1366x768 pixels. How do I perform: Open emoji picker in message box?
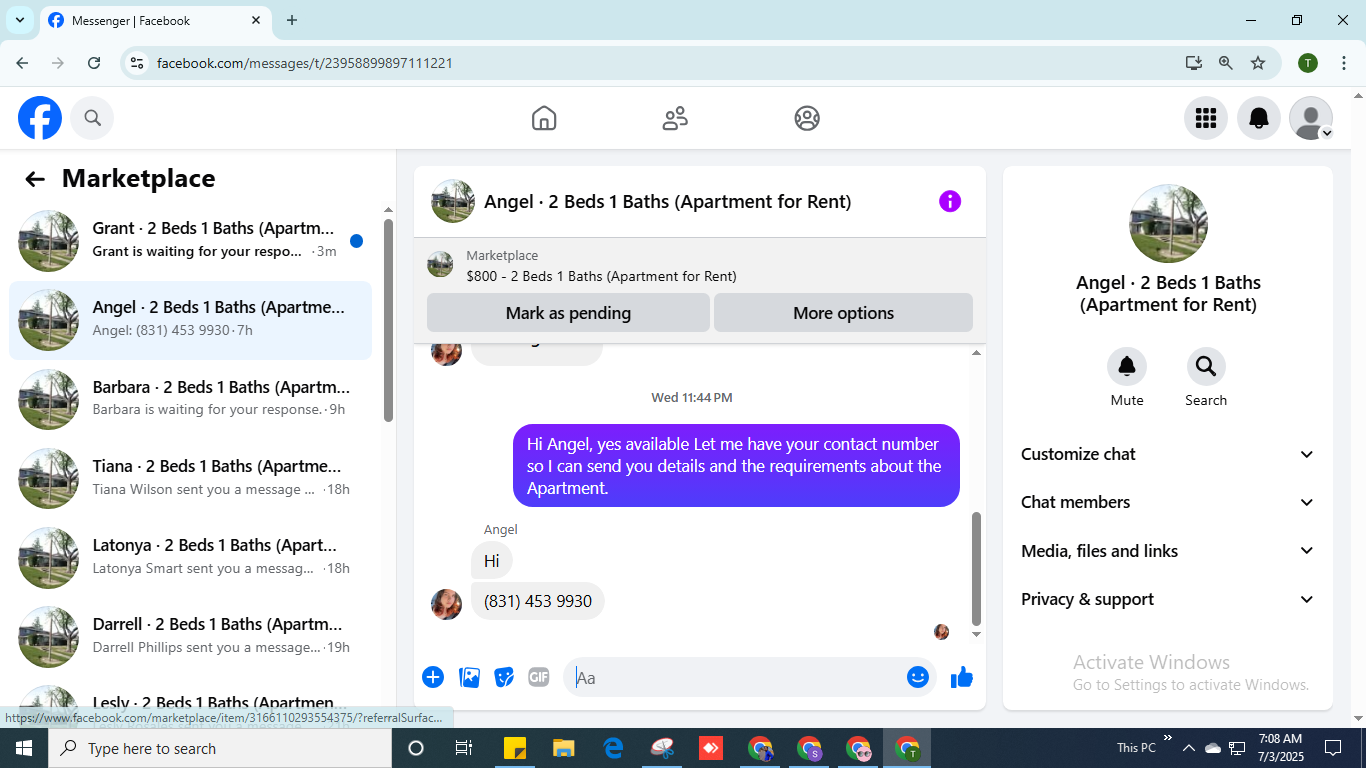[918, 677]
